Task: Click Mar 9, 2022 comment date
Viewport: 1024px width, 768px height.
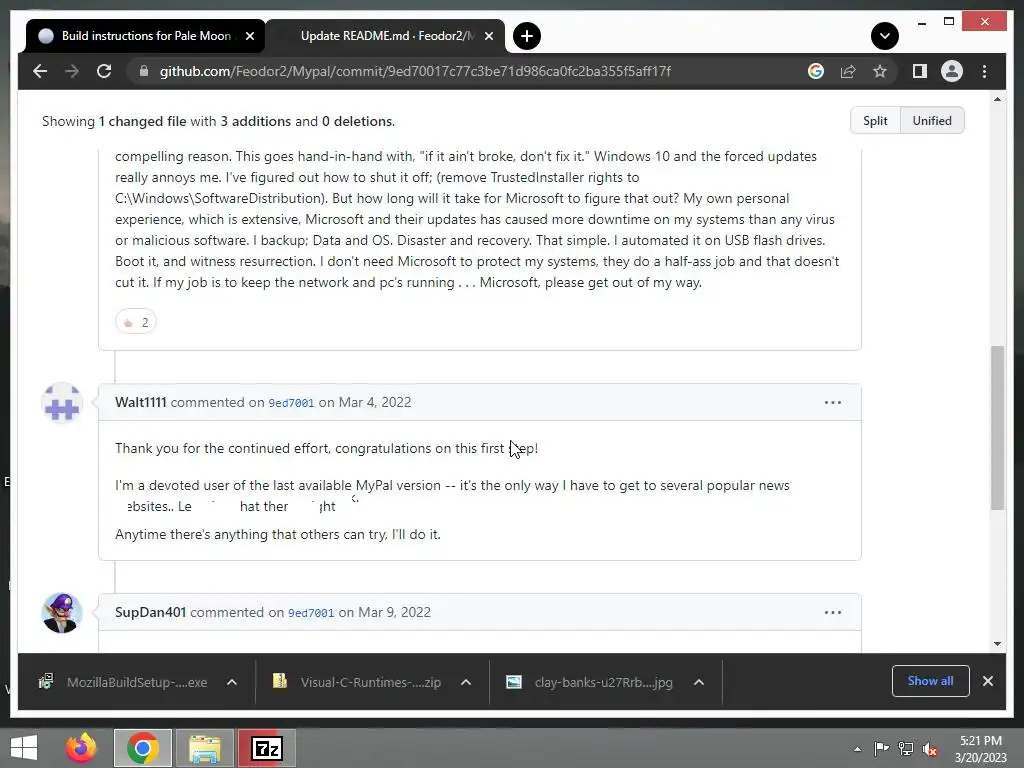Action: (394, 613)
